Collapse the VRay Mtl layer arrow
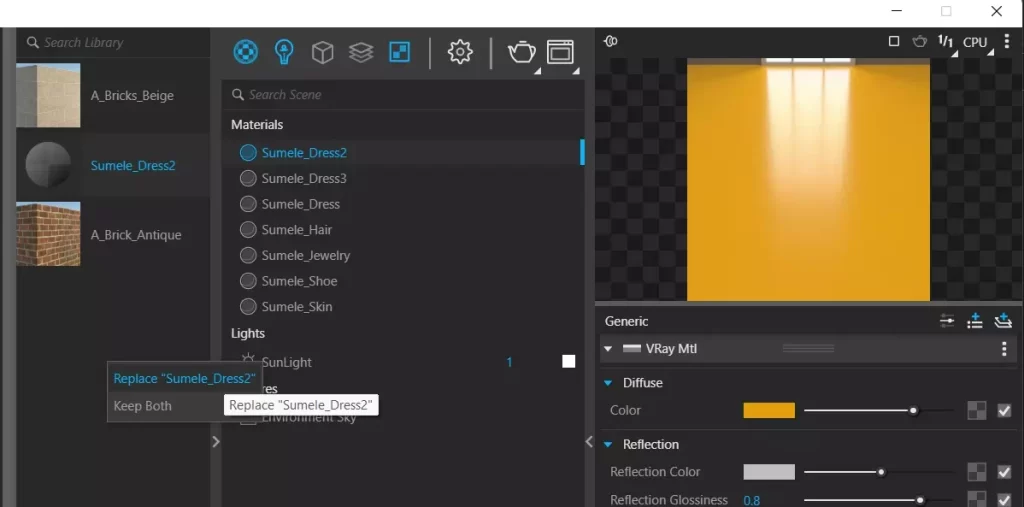Screen dimensions: 1024x507 pyautogui.click(x=608, y=349)
